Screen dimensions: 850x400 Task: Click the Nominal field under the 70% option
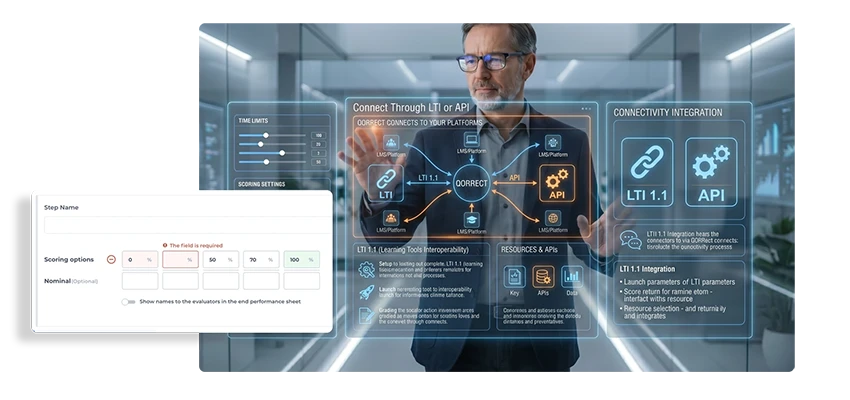click(x=261, y=281)
